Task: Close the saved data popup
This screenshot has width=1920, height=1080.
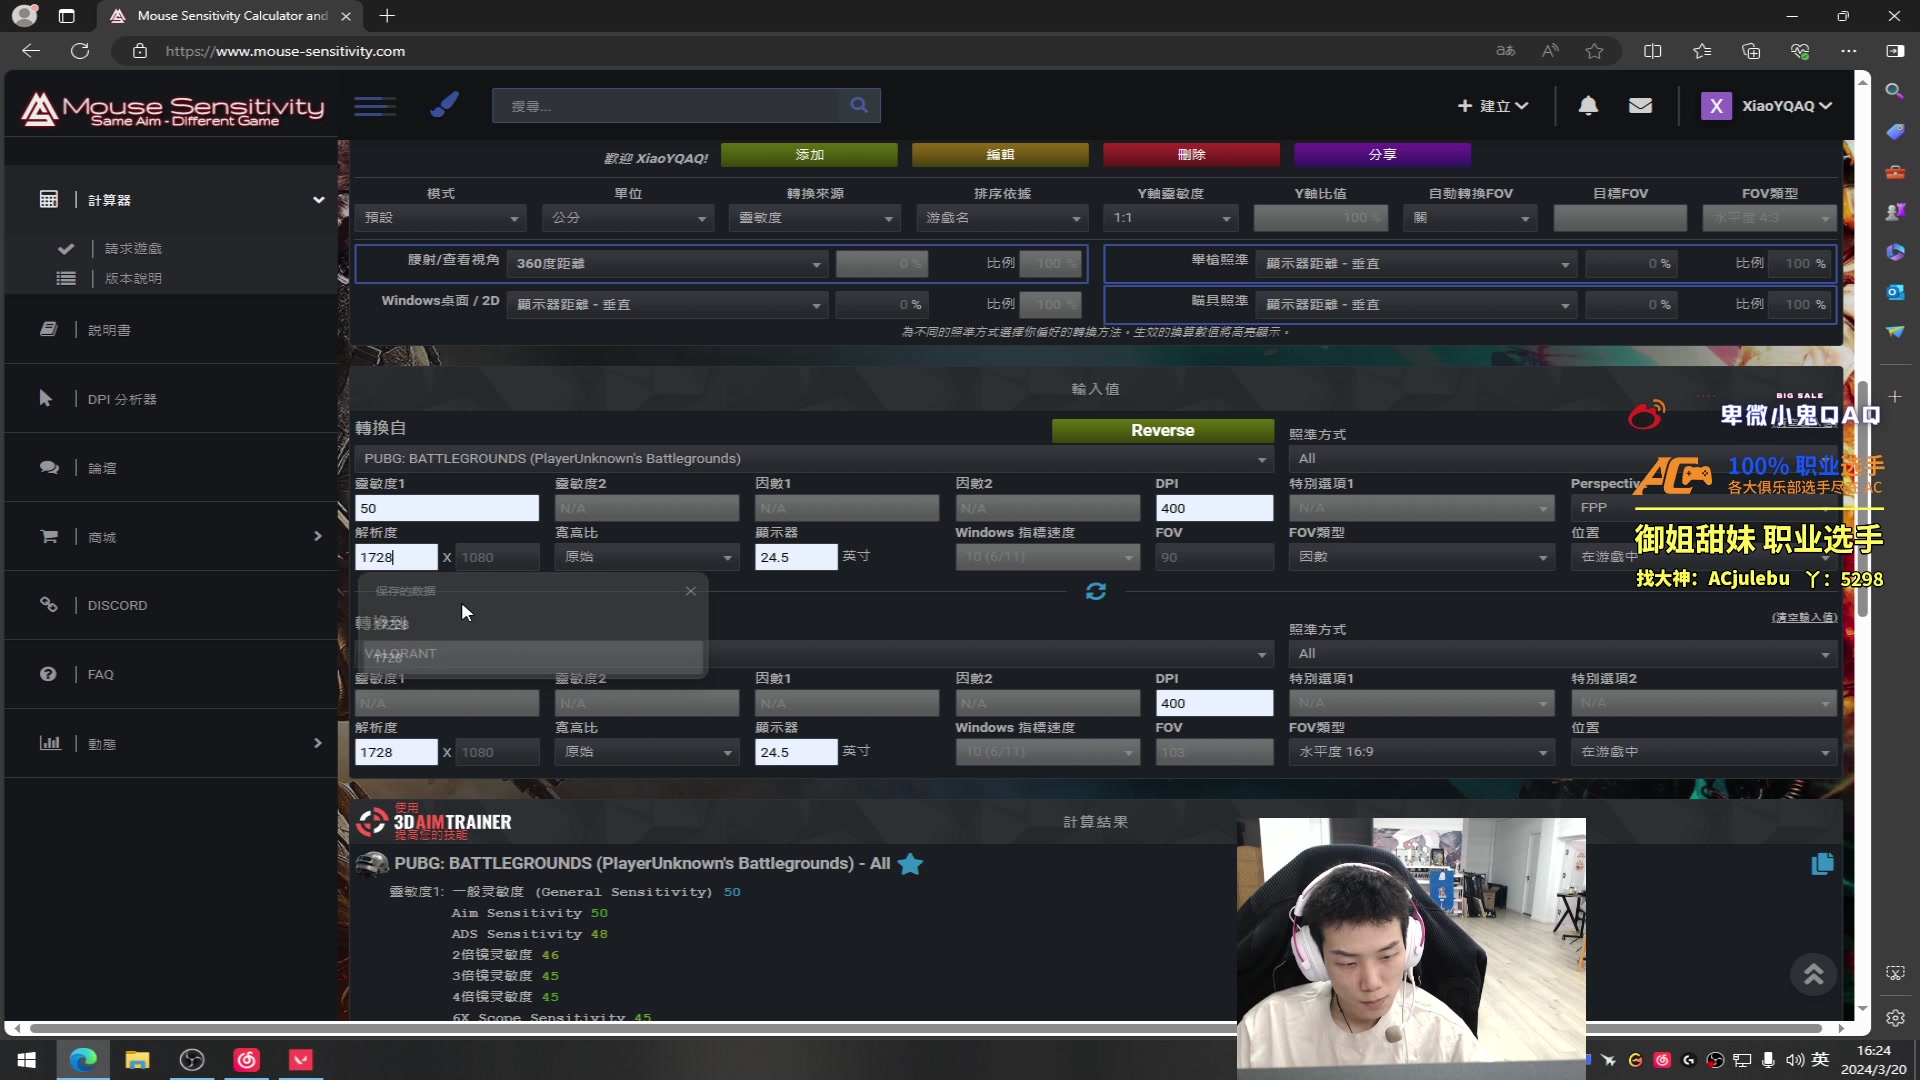Action: (690, 591)
